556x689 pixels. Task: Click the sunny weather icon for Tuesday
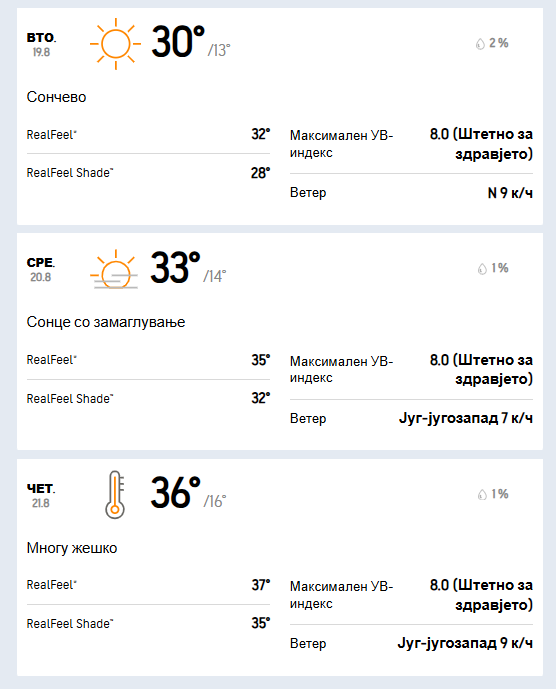pos(116,44)
